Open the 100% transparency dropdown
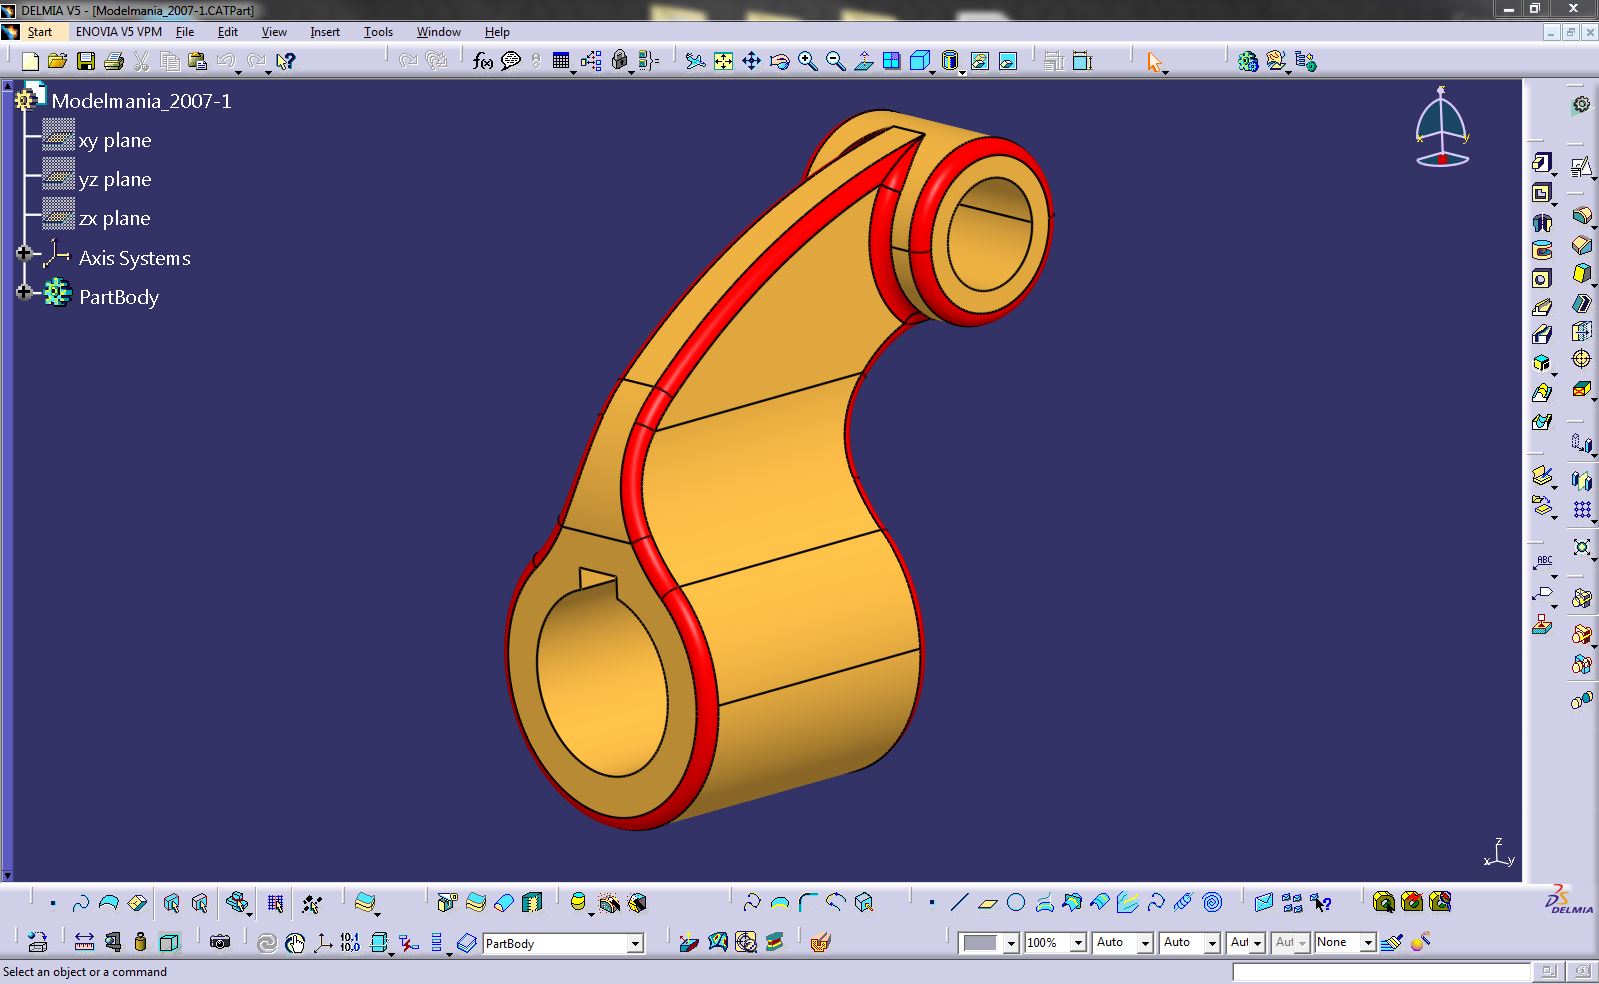 (x=1078, y=943)
